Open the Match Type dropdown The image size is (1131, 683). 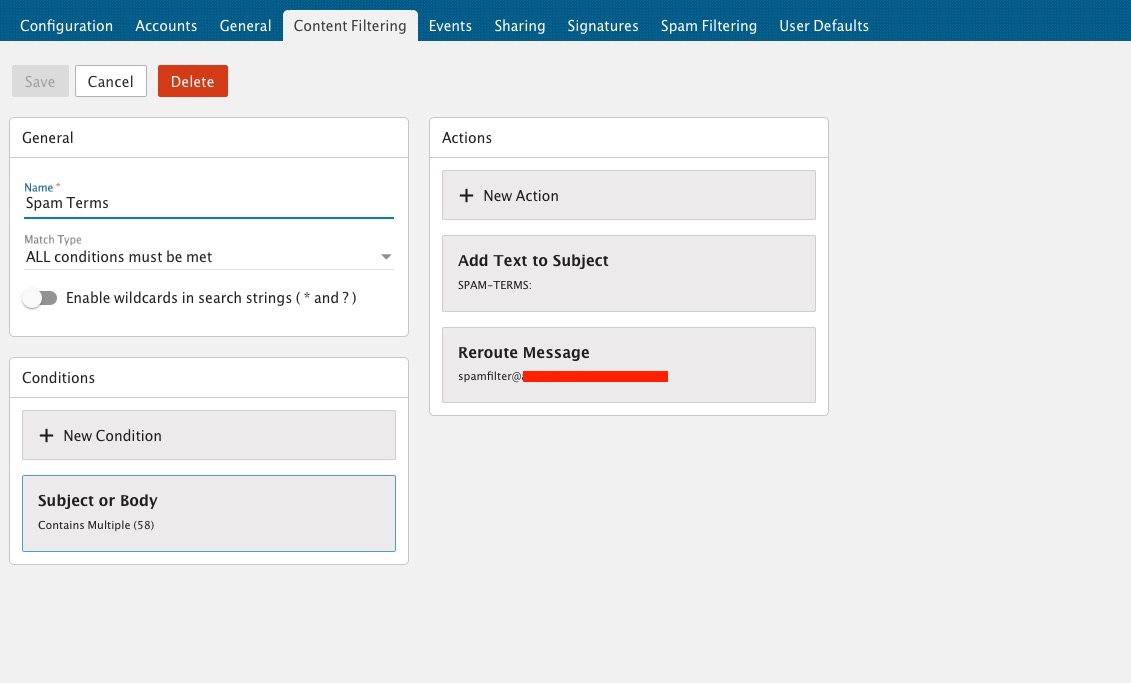(208, 257)
